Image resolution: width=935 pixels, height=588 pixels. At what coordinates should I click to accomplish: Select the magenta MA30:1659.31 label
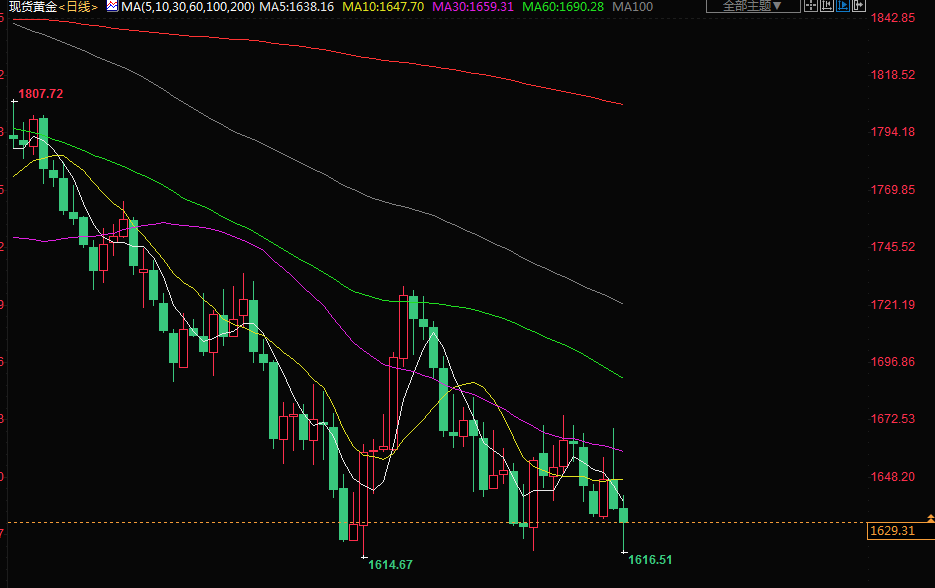[x=473, y=7]
